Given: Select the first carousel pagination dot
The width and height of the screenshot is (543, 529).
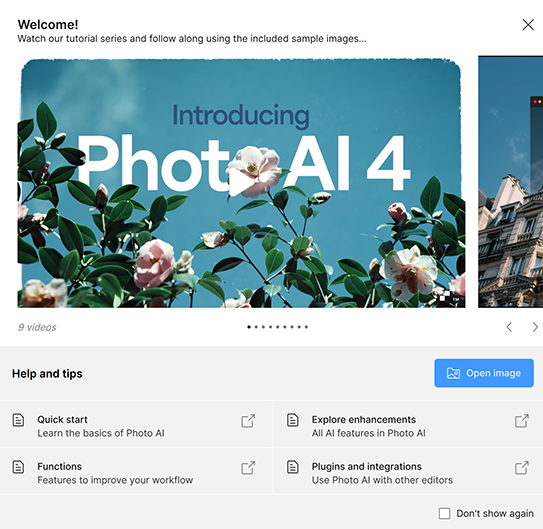Looking at the screenshot, I should pos(249,327).
